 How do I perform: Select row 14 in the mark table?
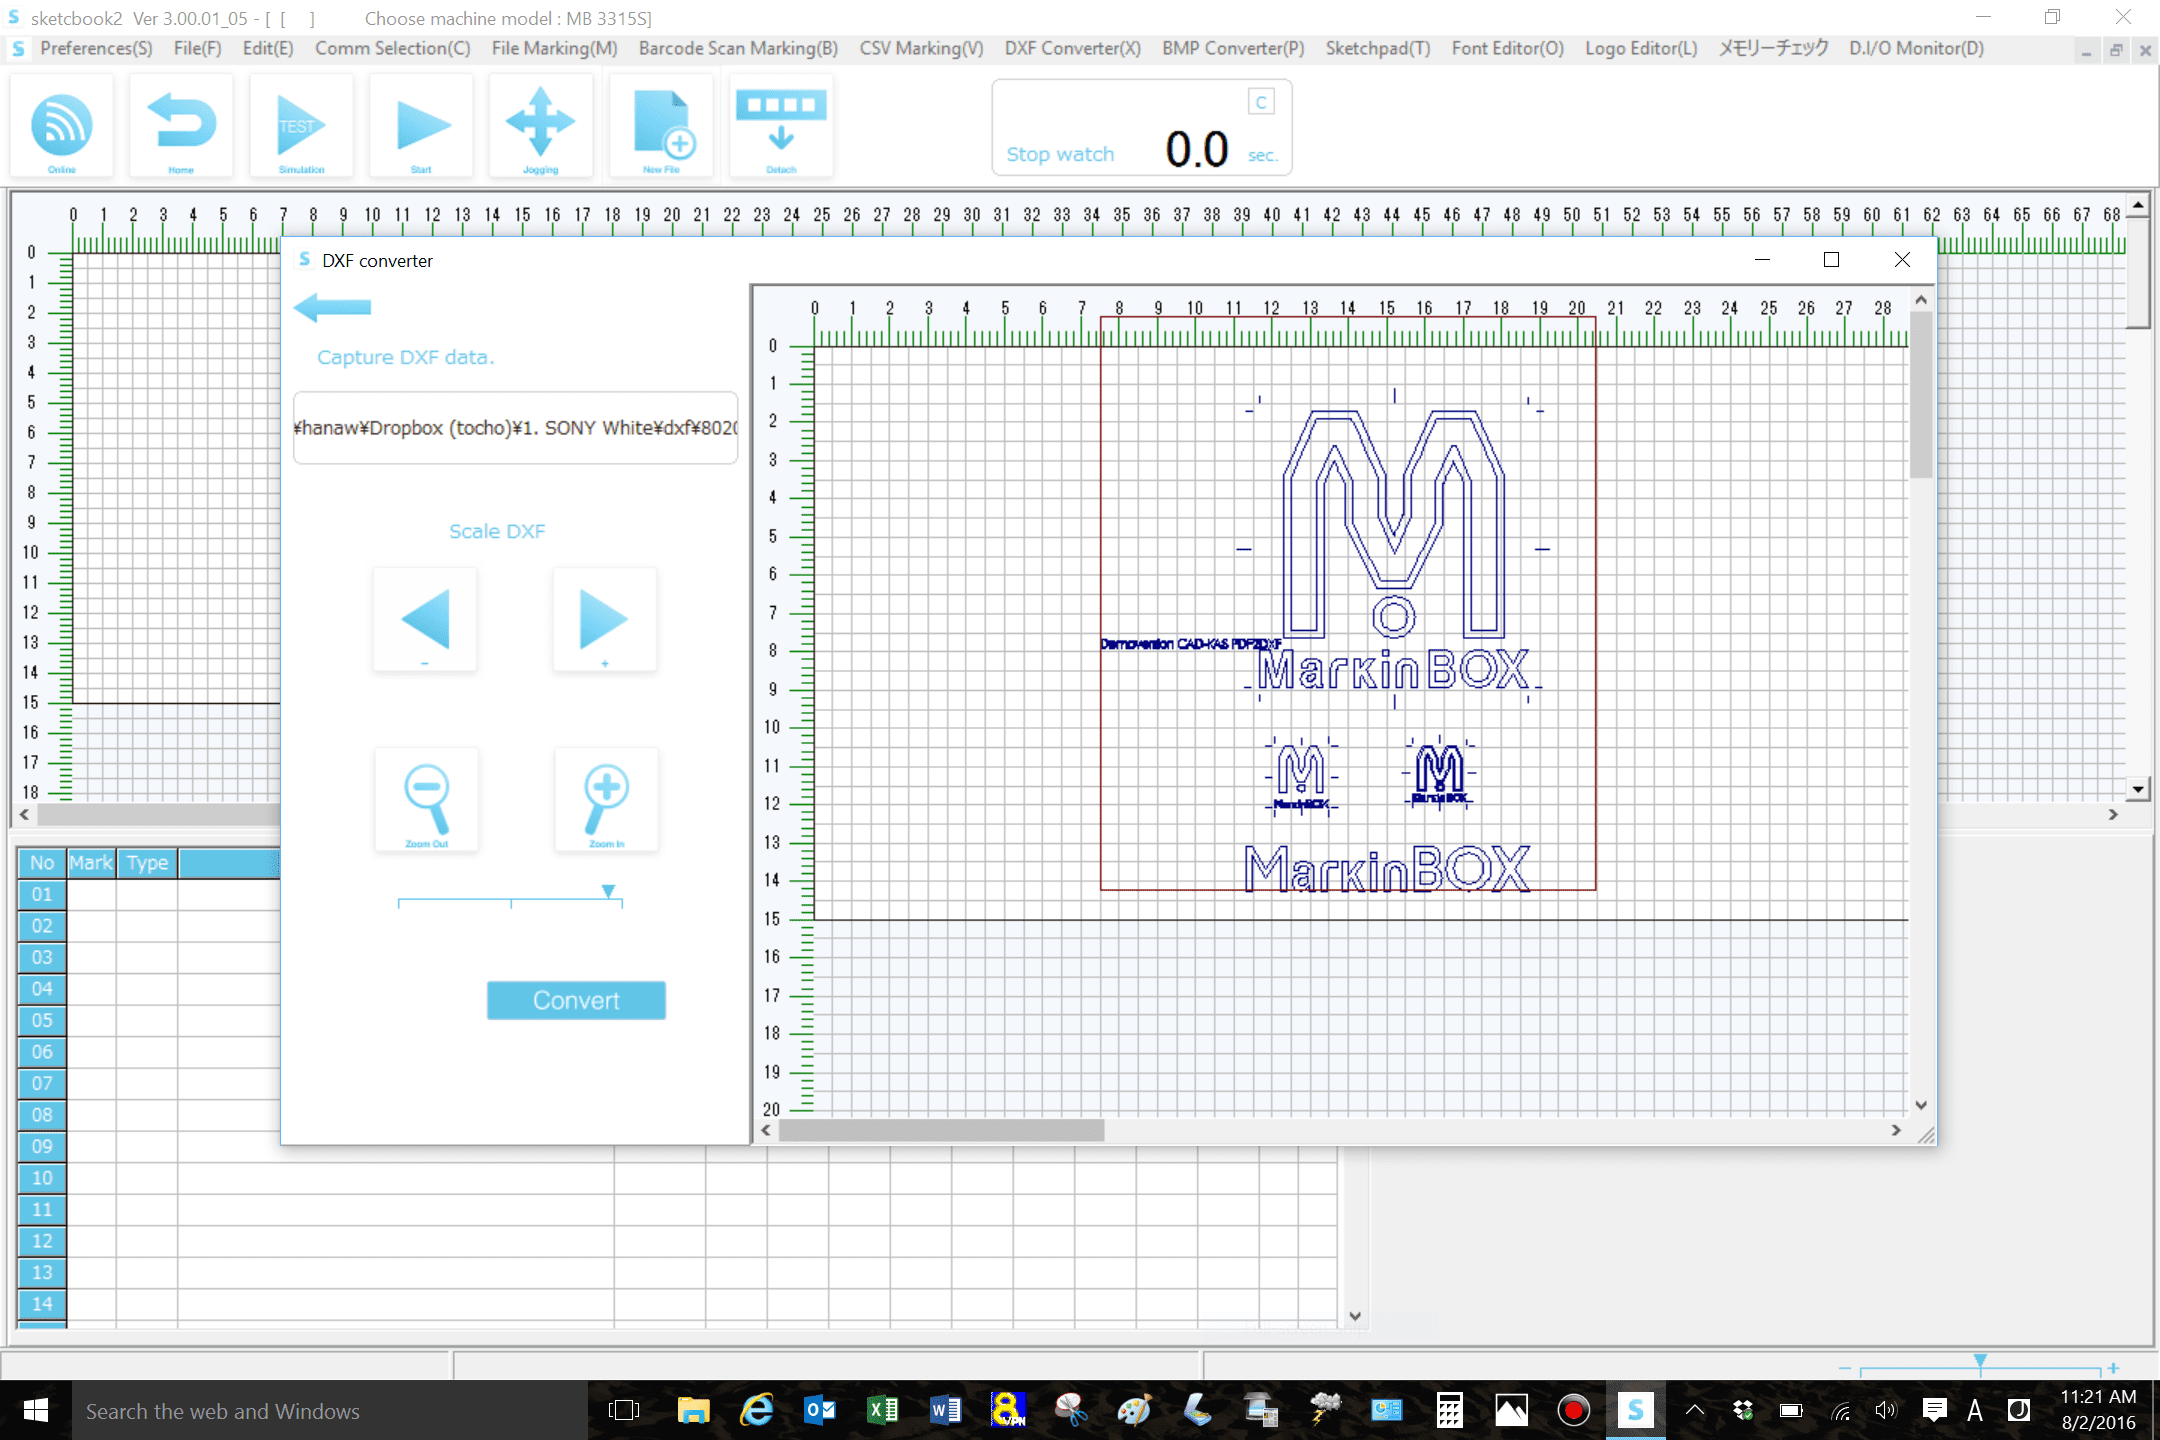[42, 1304]
